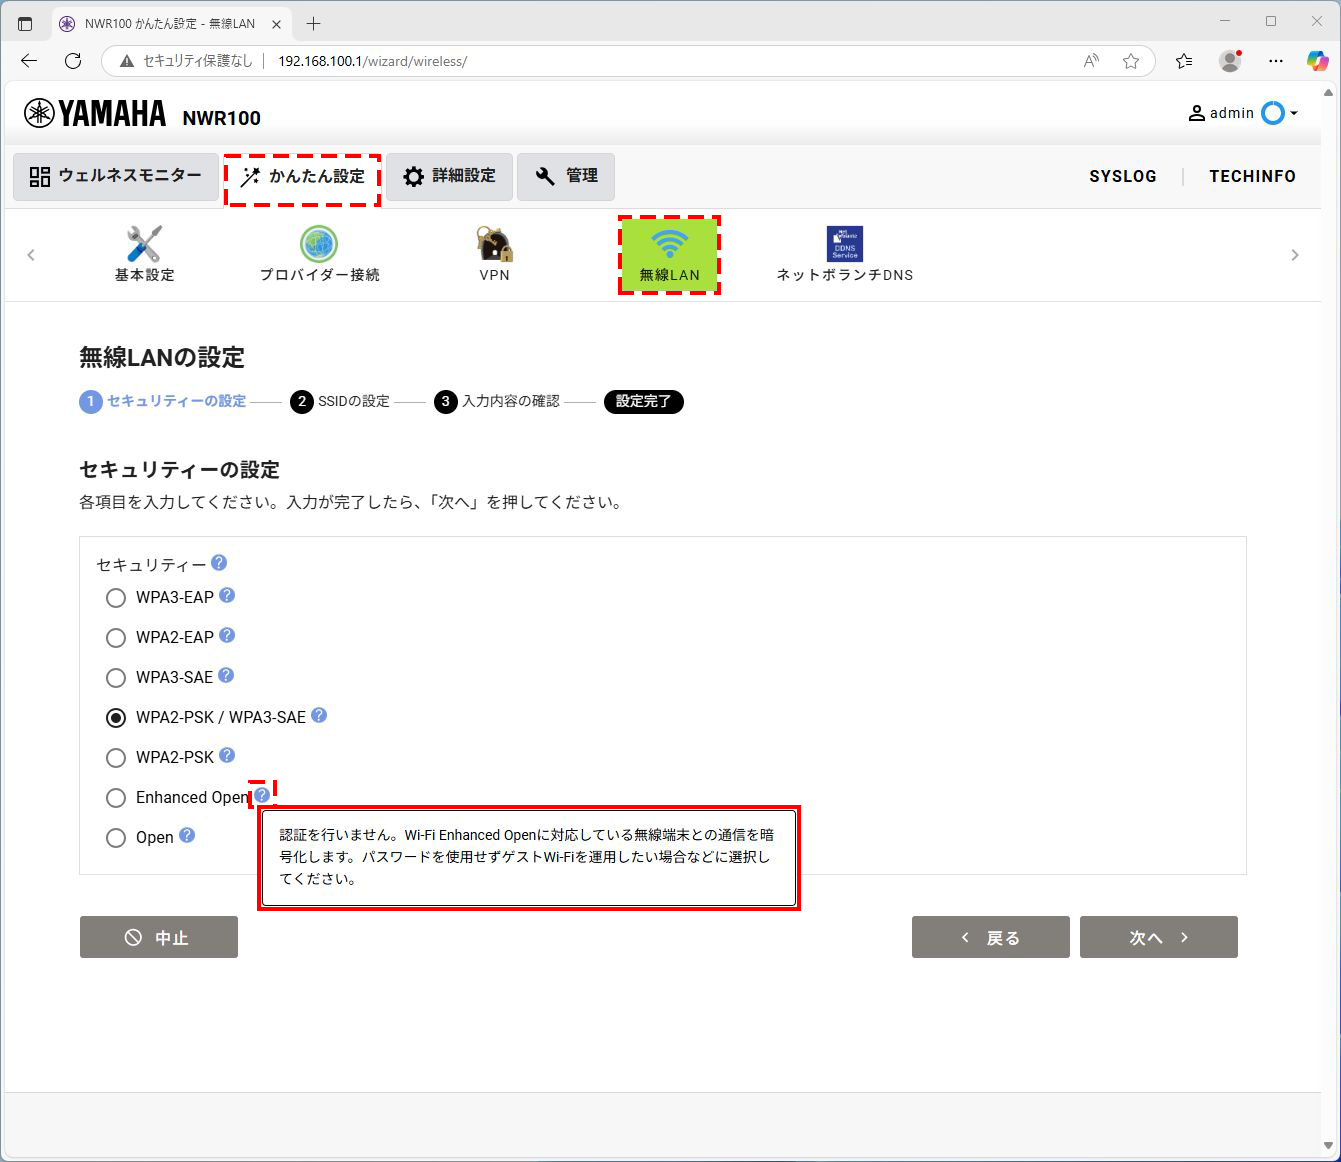The height and width of the screenshot is (1162, 1341).
Task: Click help icon beside WPA3-EAP
Action: click(227, 596)
